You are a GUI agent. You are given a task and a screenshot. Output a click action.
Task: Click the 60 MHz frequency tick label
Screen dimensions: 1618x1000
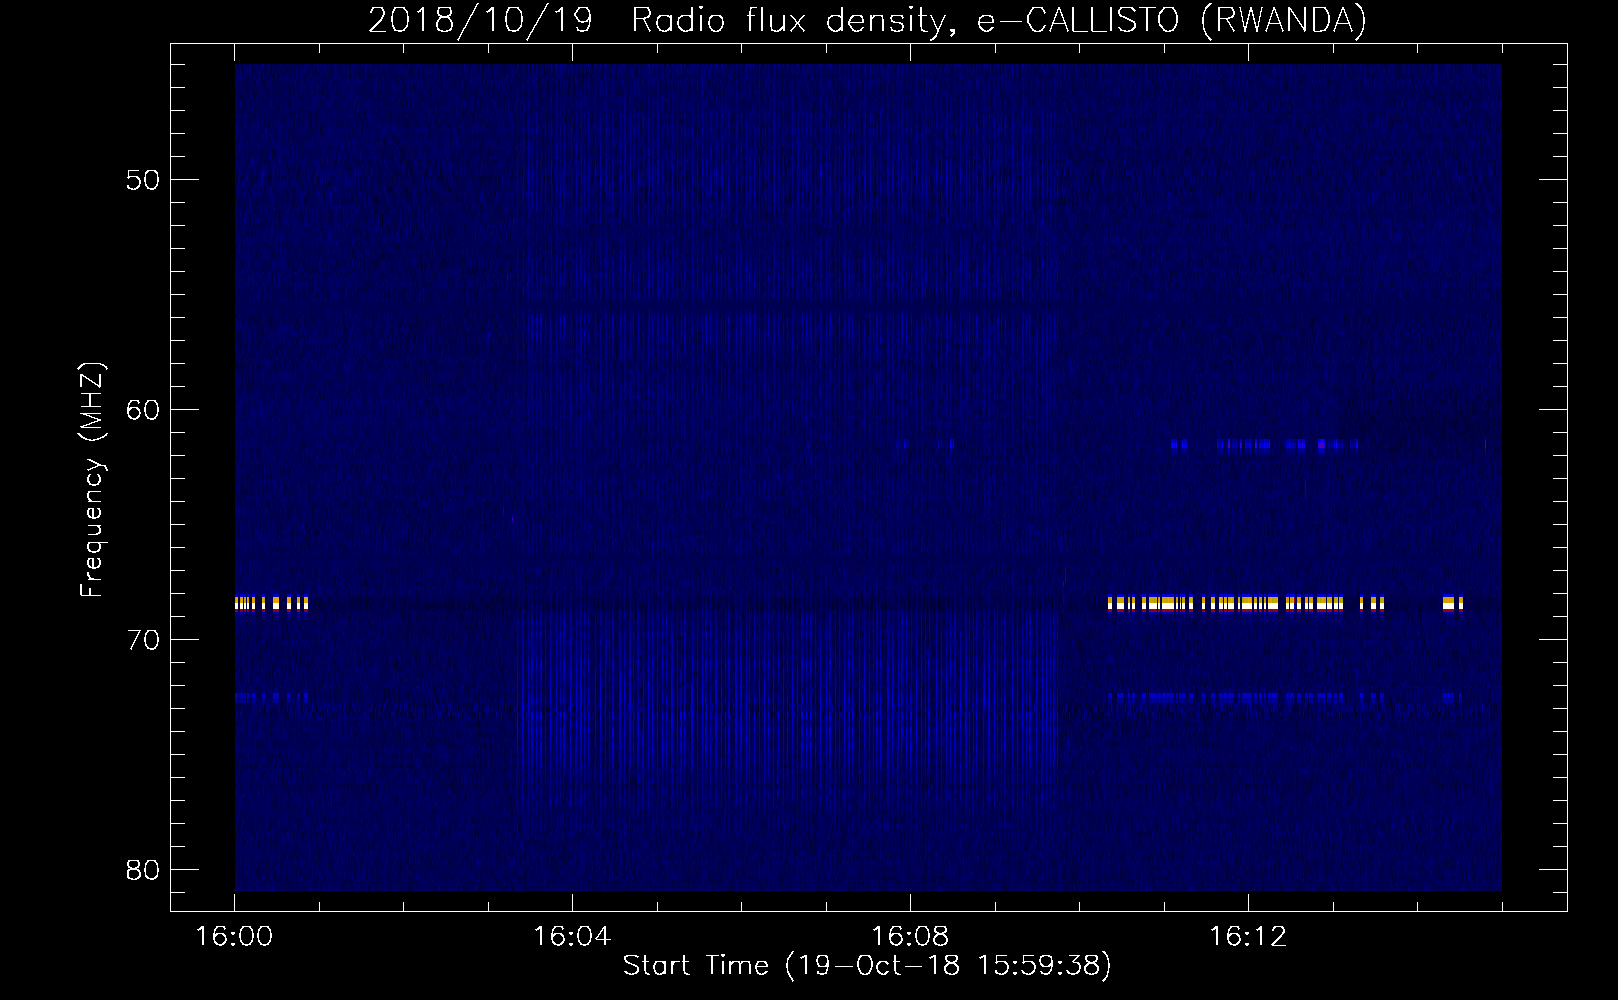pos(143,410)
